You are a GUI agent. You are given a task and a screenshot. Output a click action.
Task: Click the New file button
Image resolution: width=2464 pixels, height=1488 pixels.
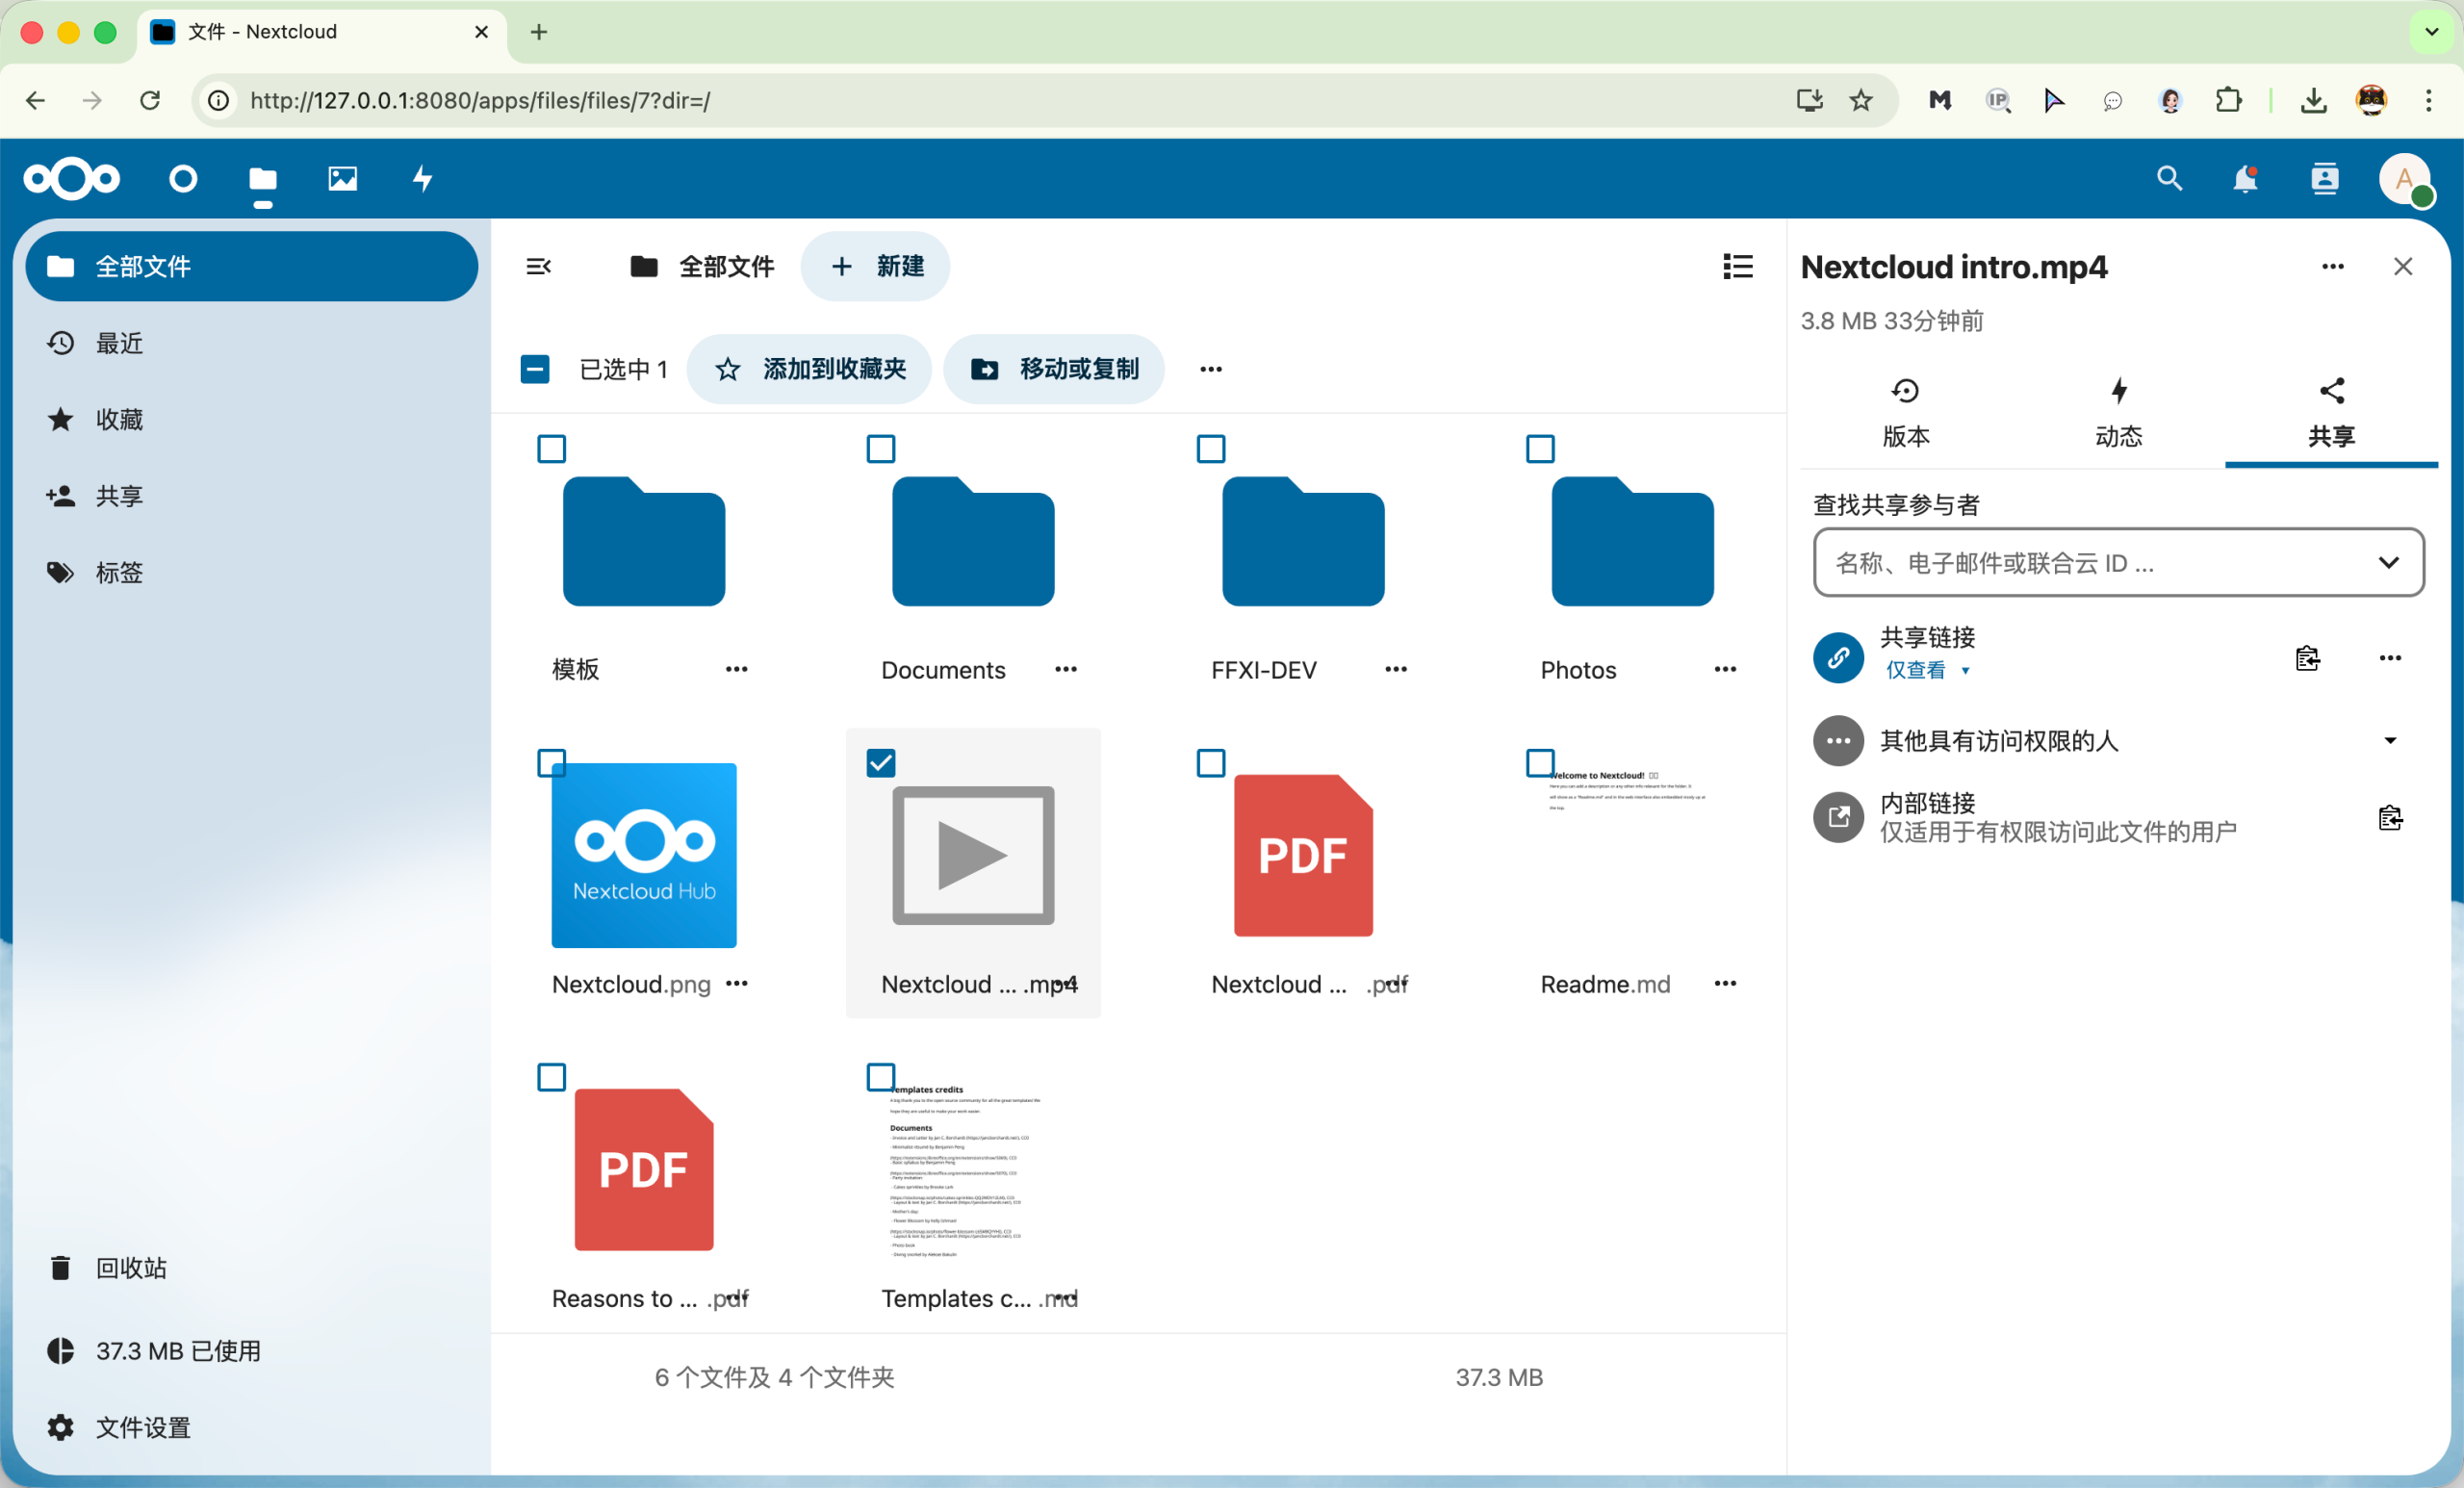coord(876,266)
